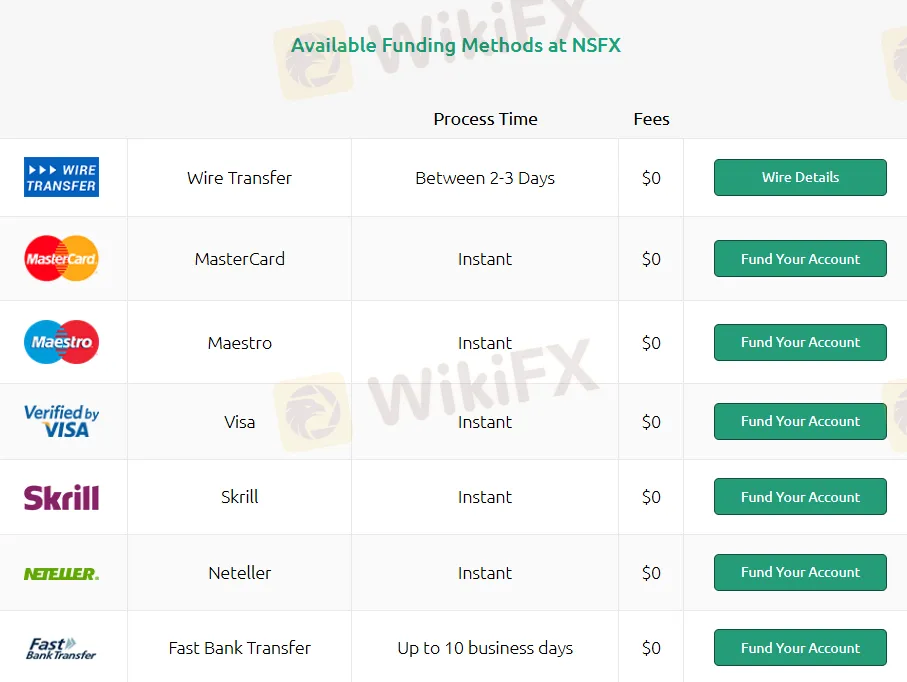Image resolution: width=907 pixels, height=682 pixels.
Task: Fund your account via Maestro
Action: coord(800,342)
